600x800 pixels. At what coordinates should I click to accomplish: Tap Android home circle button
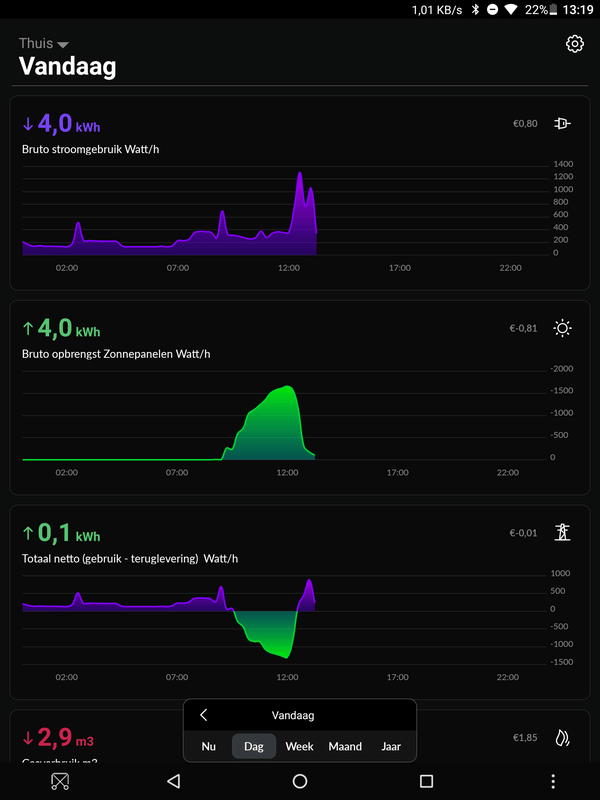pyautogui.click(x=300, y=781)
